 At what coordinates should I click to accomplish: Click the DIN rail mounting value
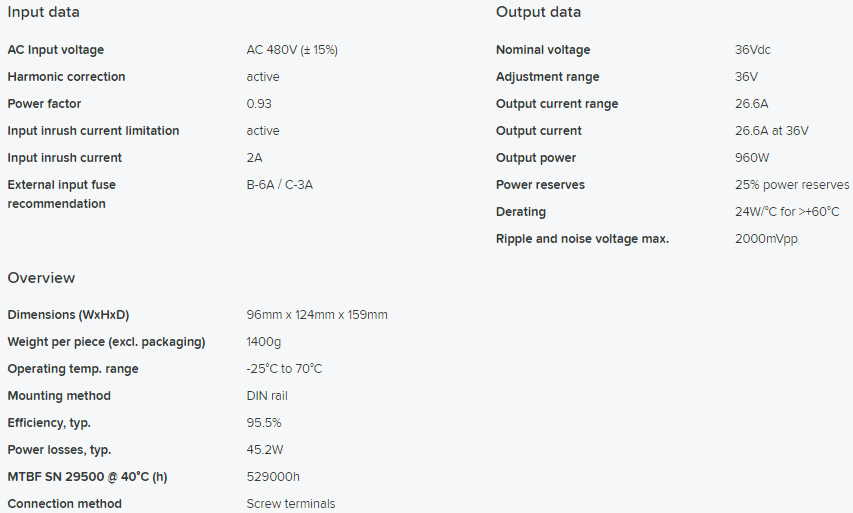(267, 396)
